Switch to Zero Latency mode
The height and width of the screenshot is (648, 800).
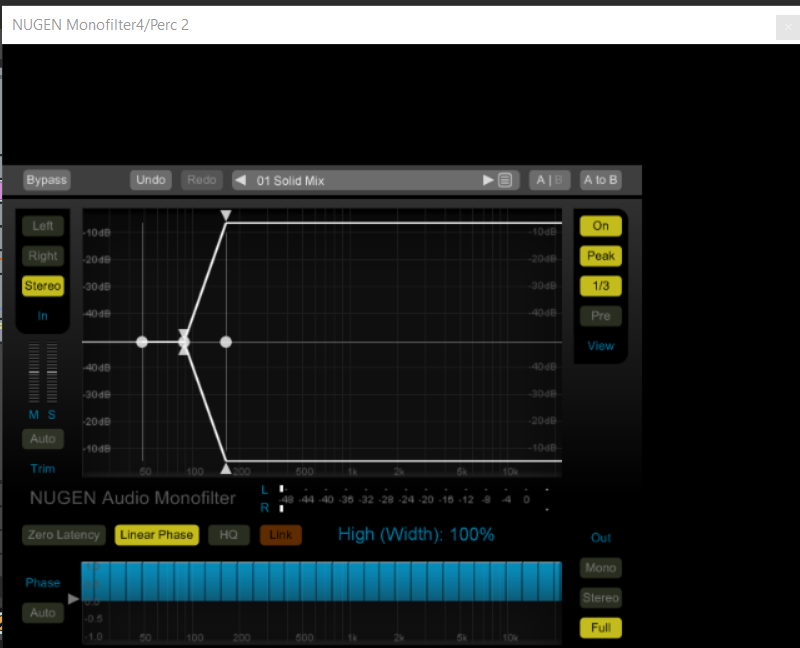(64, 535)
